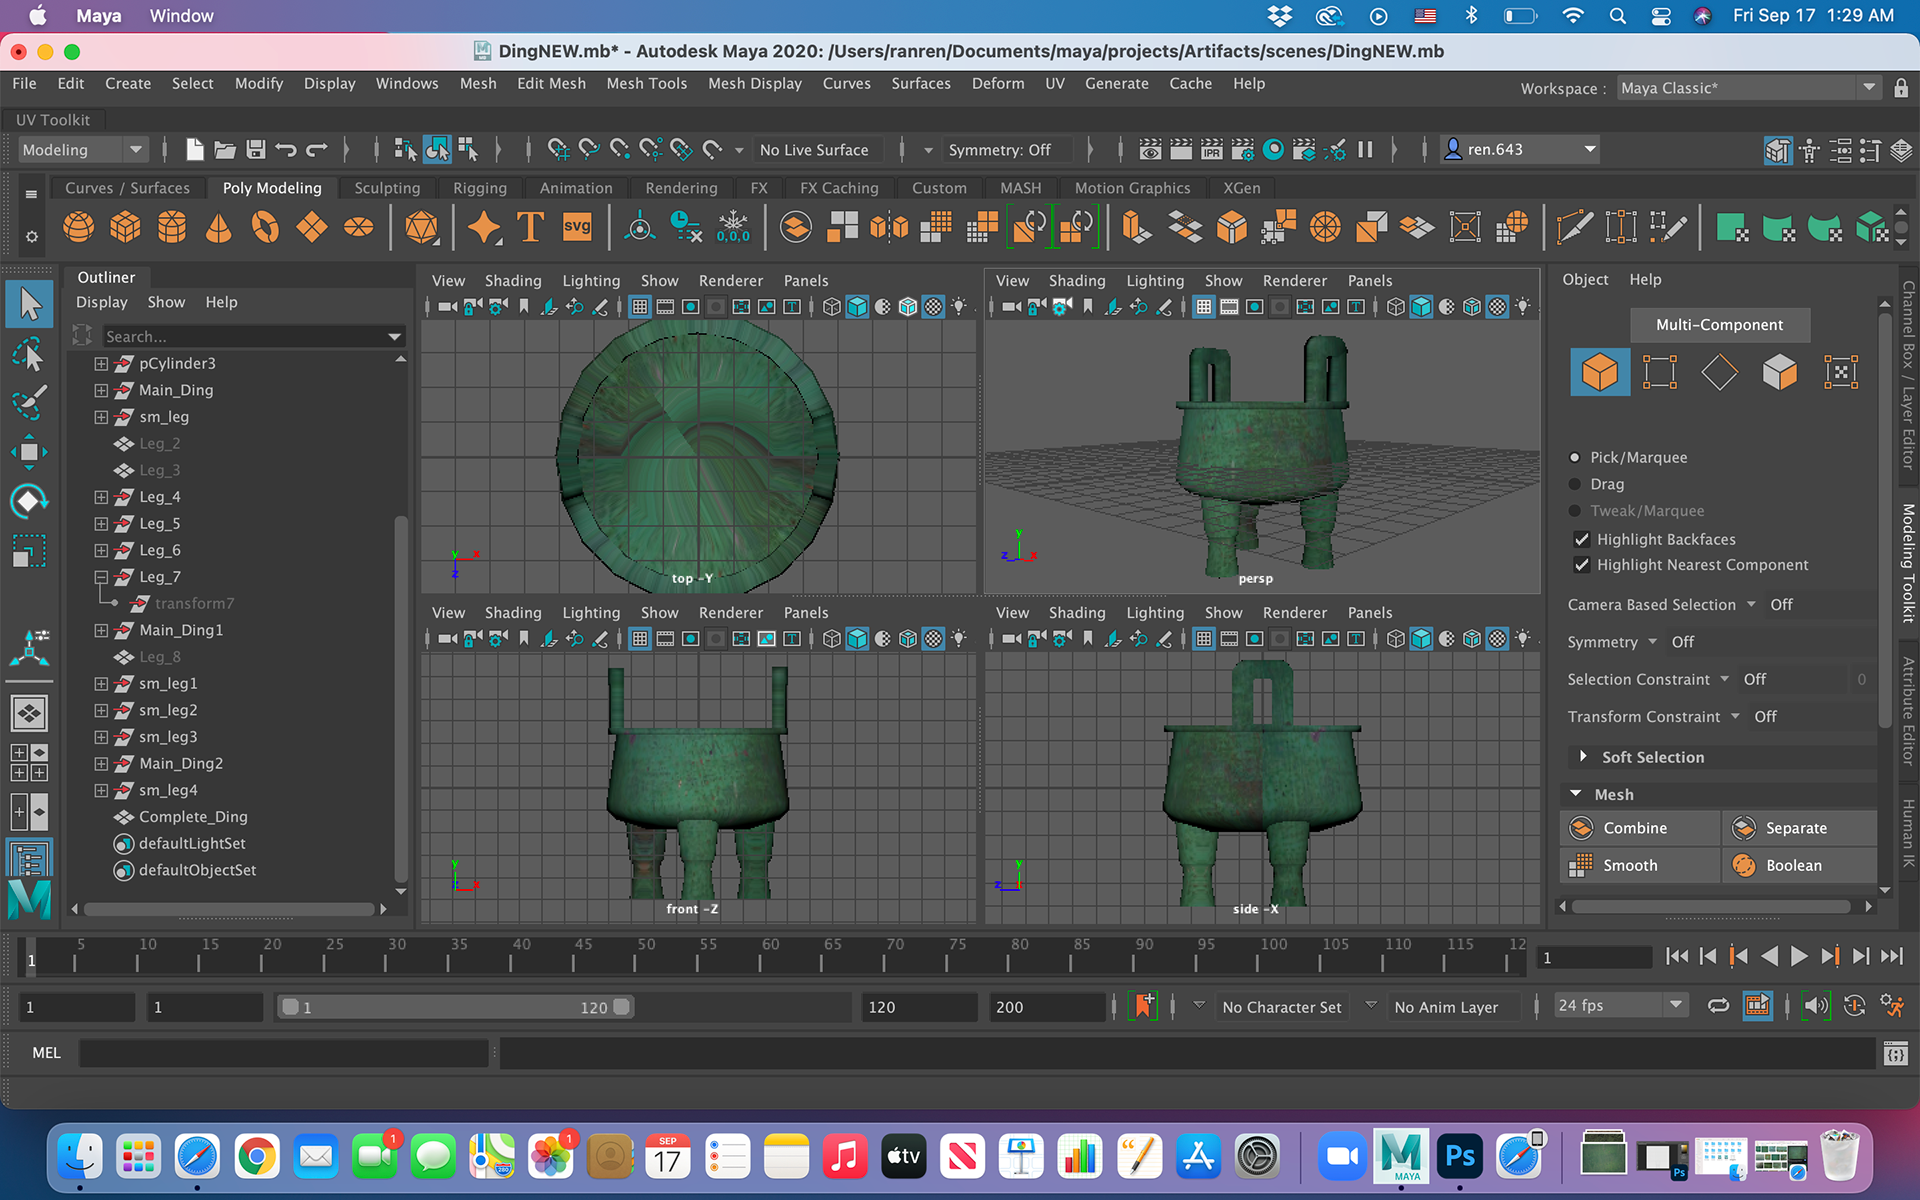This screenshot has height=1200, width=1920.
Task: Click the Symmetry: Off field
Action: click(x=1007, y=150)
